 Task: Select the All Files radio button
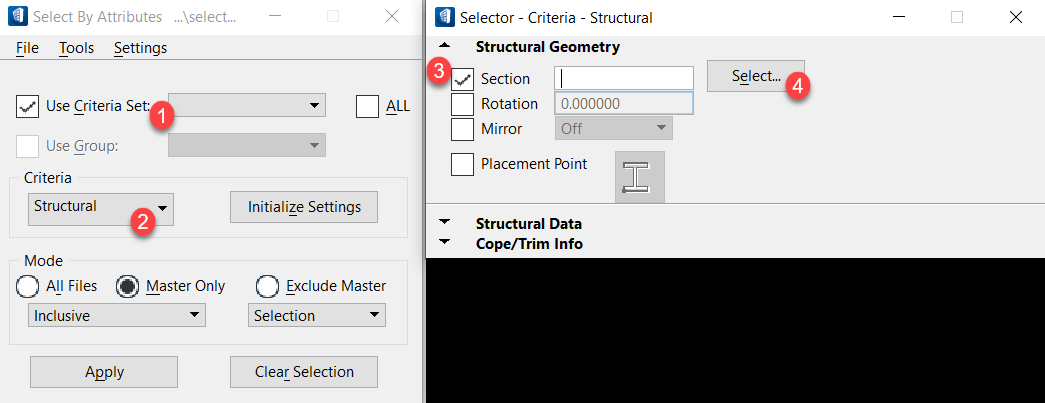point(28,286)
